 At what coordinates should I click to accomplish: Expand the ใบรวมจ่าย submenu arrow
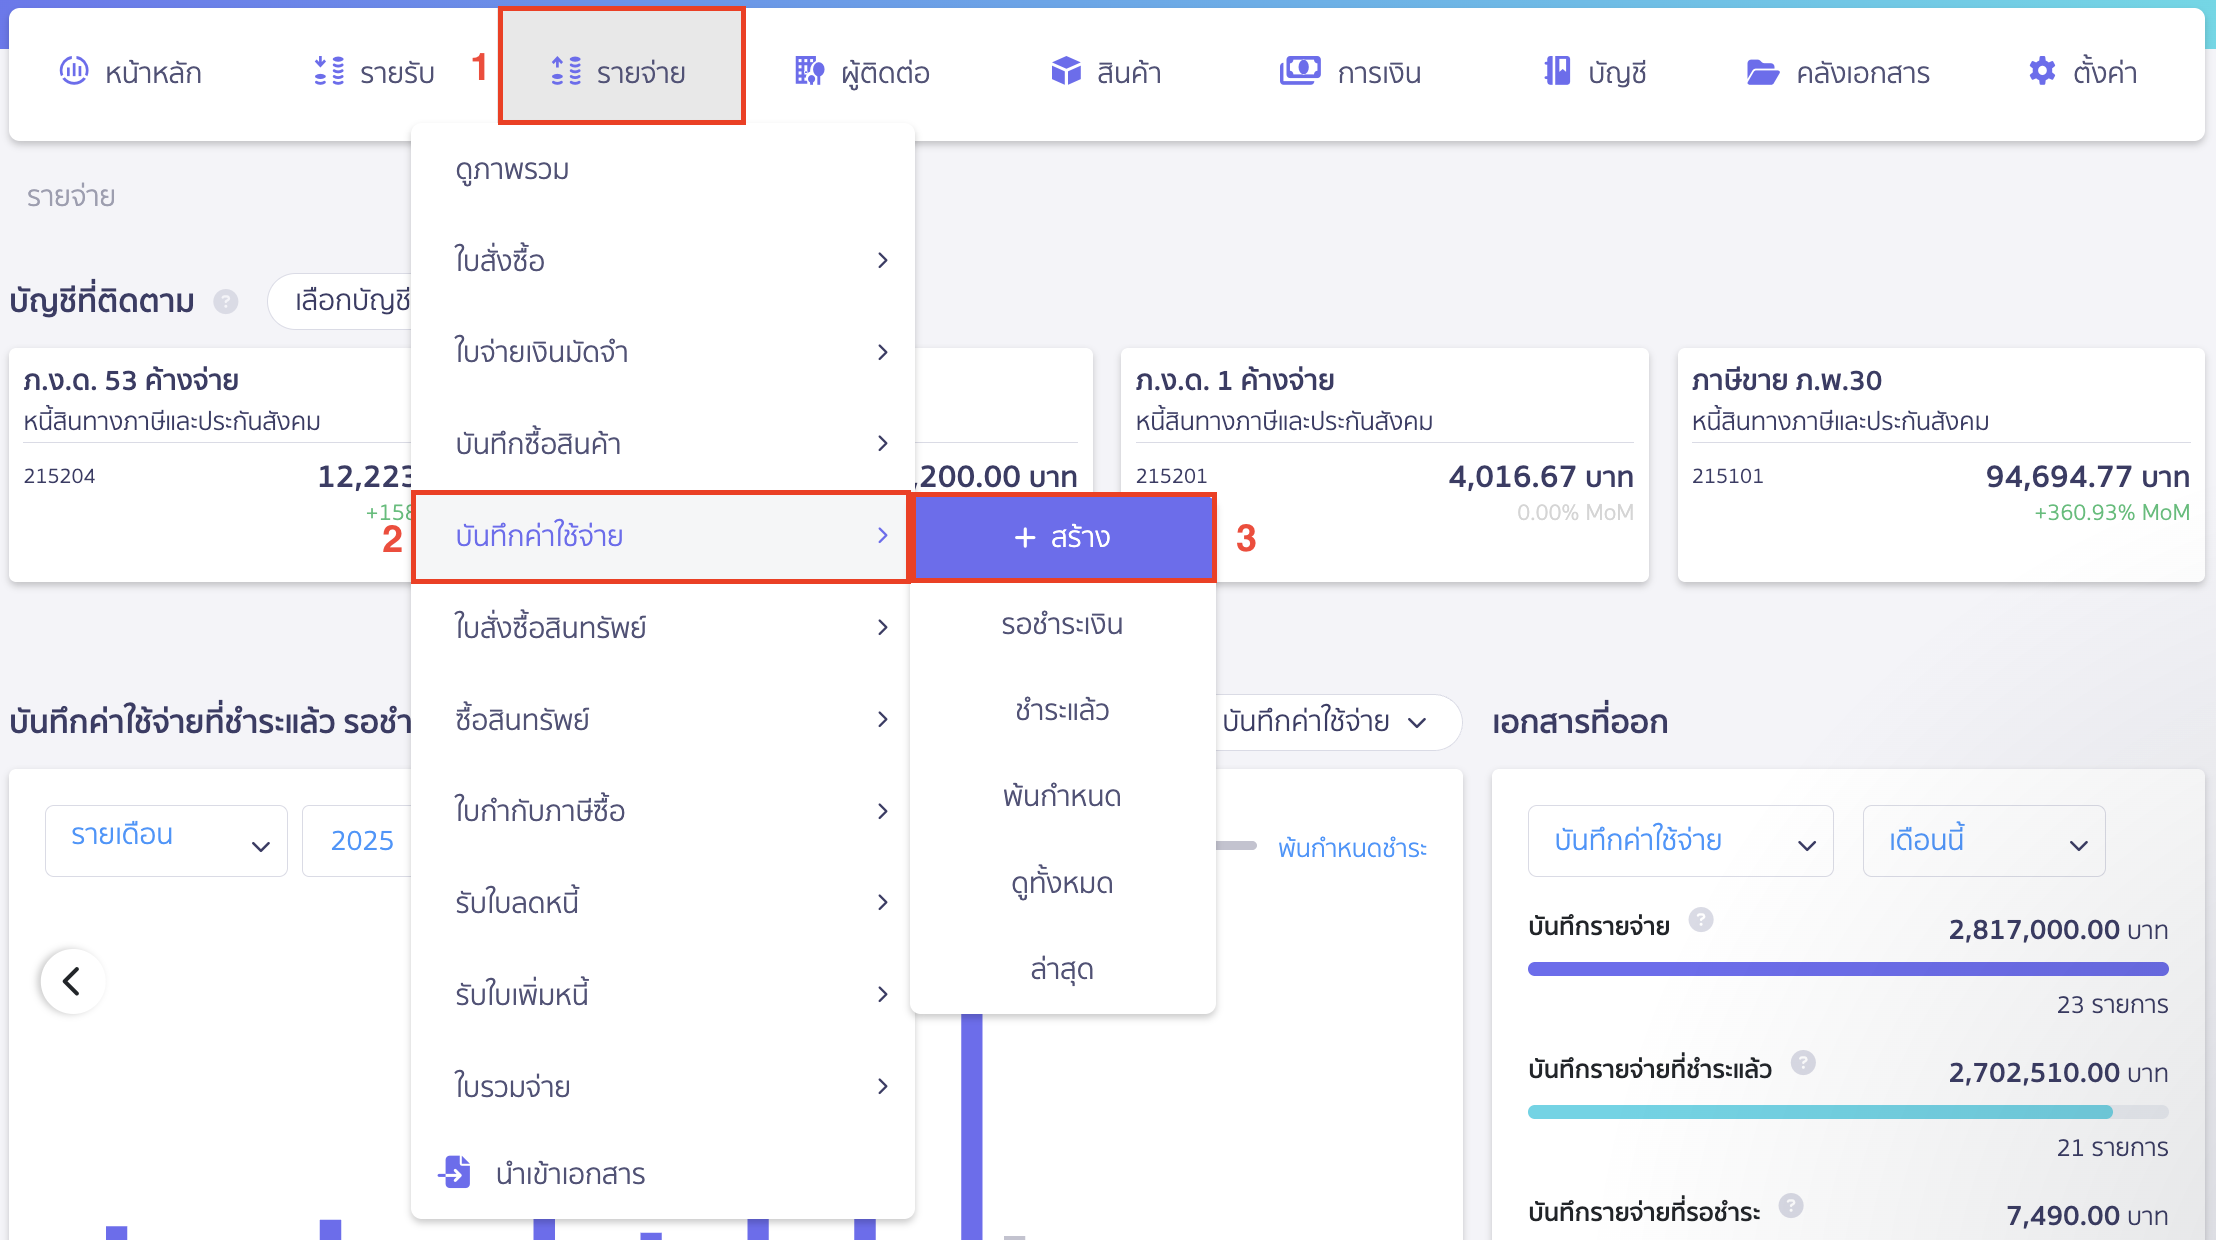882,1086
